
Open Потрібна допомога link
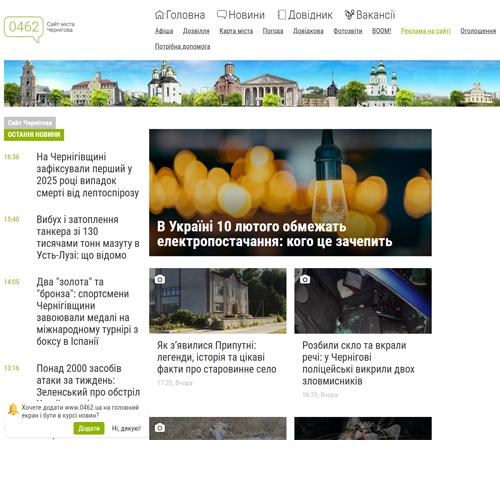click(x=182, y=46)
